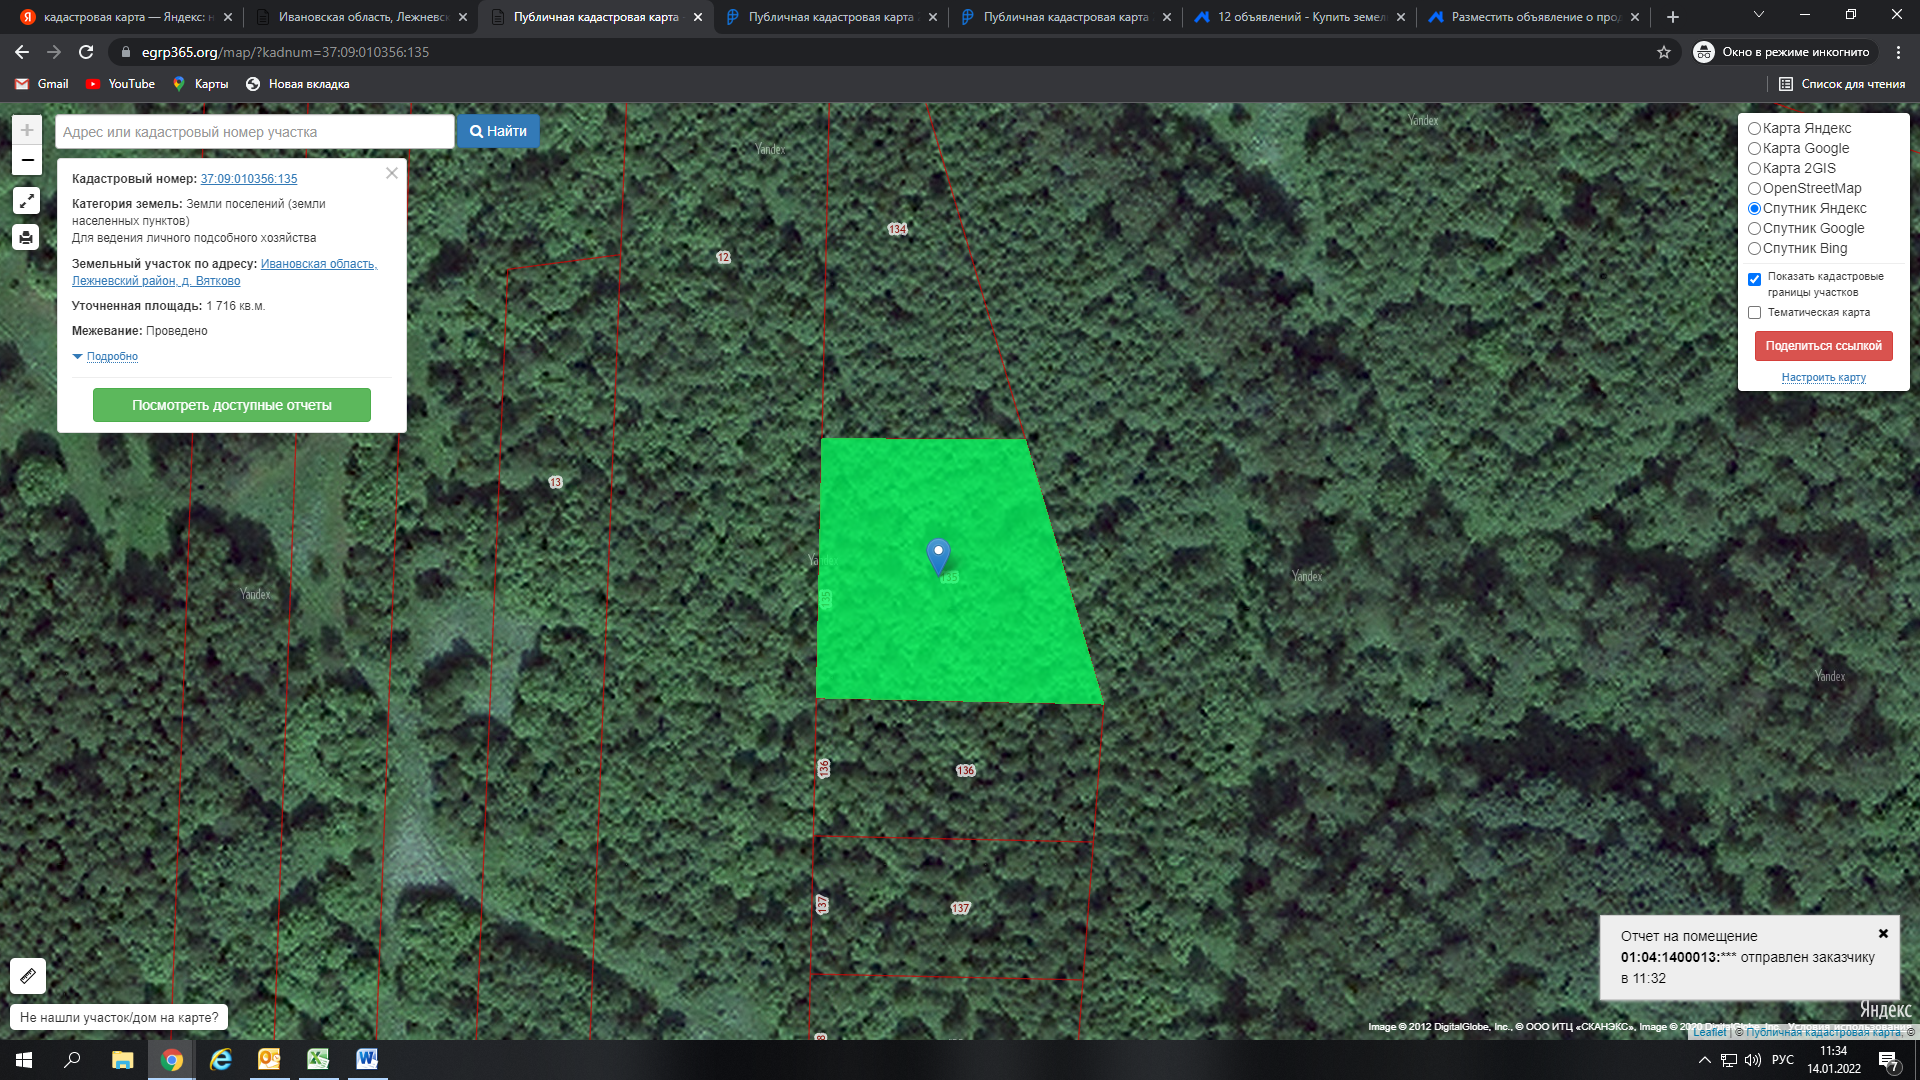Click the print map icon
1920x1080 pixels.
27,237
